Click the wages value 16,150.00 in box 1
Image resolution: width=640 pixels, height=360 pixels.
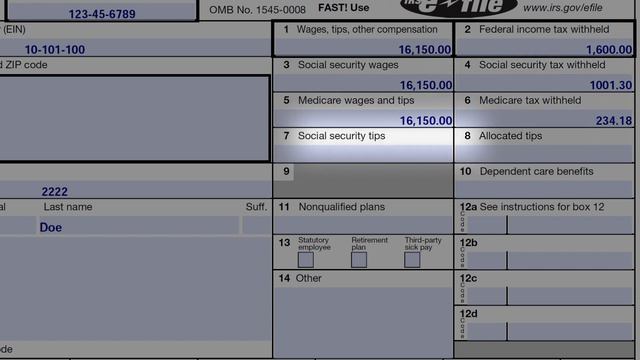click(x=424, y=50)
